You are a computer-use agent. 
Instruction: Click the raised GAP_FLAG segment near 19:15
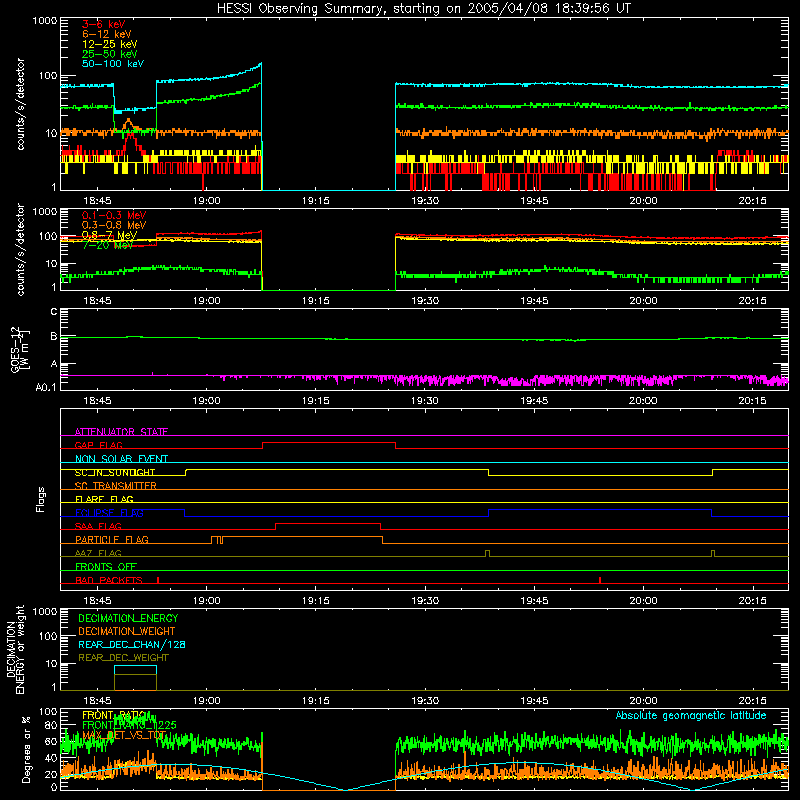click(x=329, y=443)
